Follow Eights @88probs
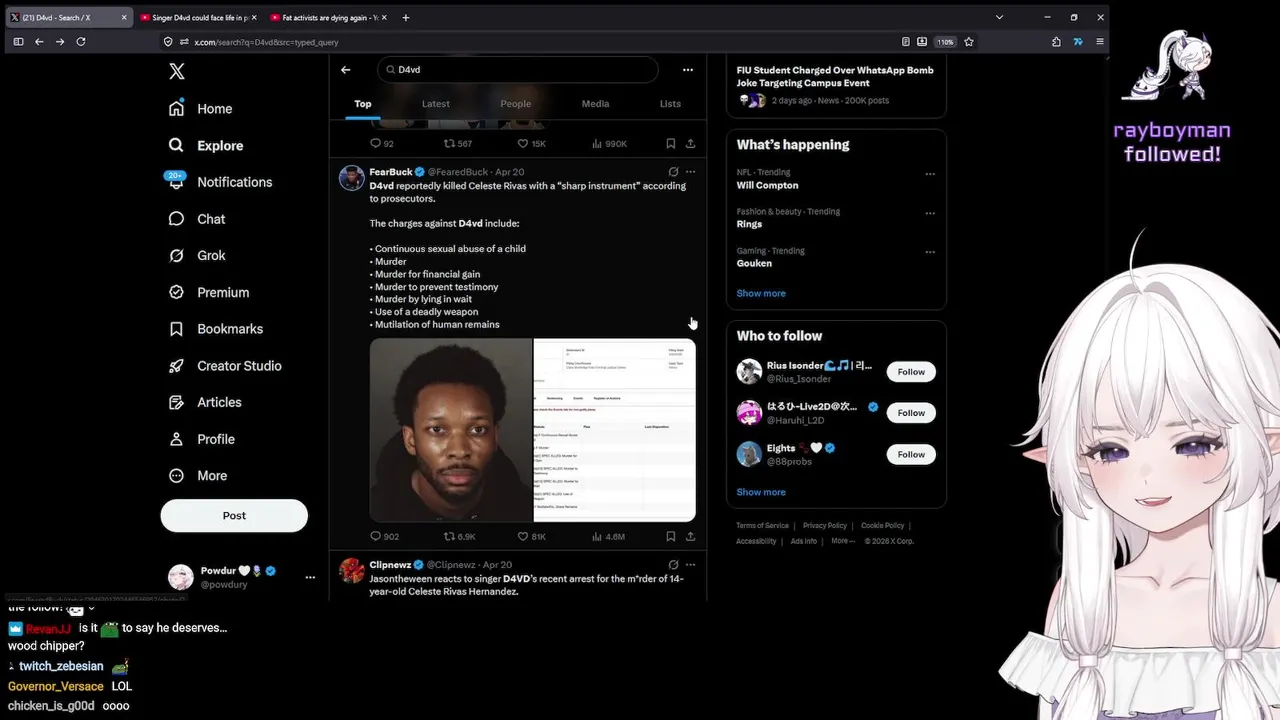 911,454
